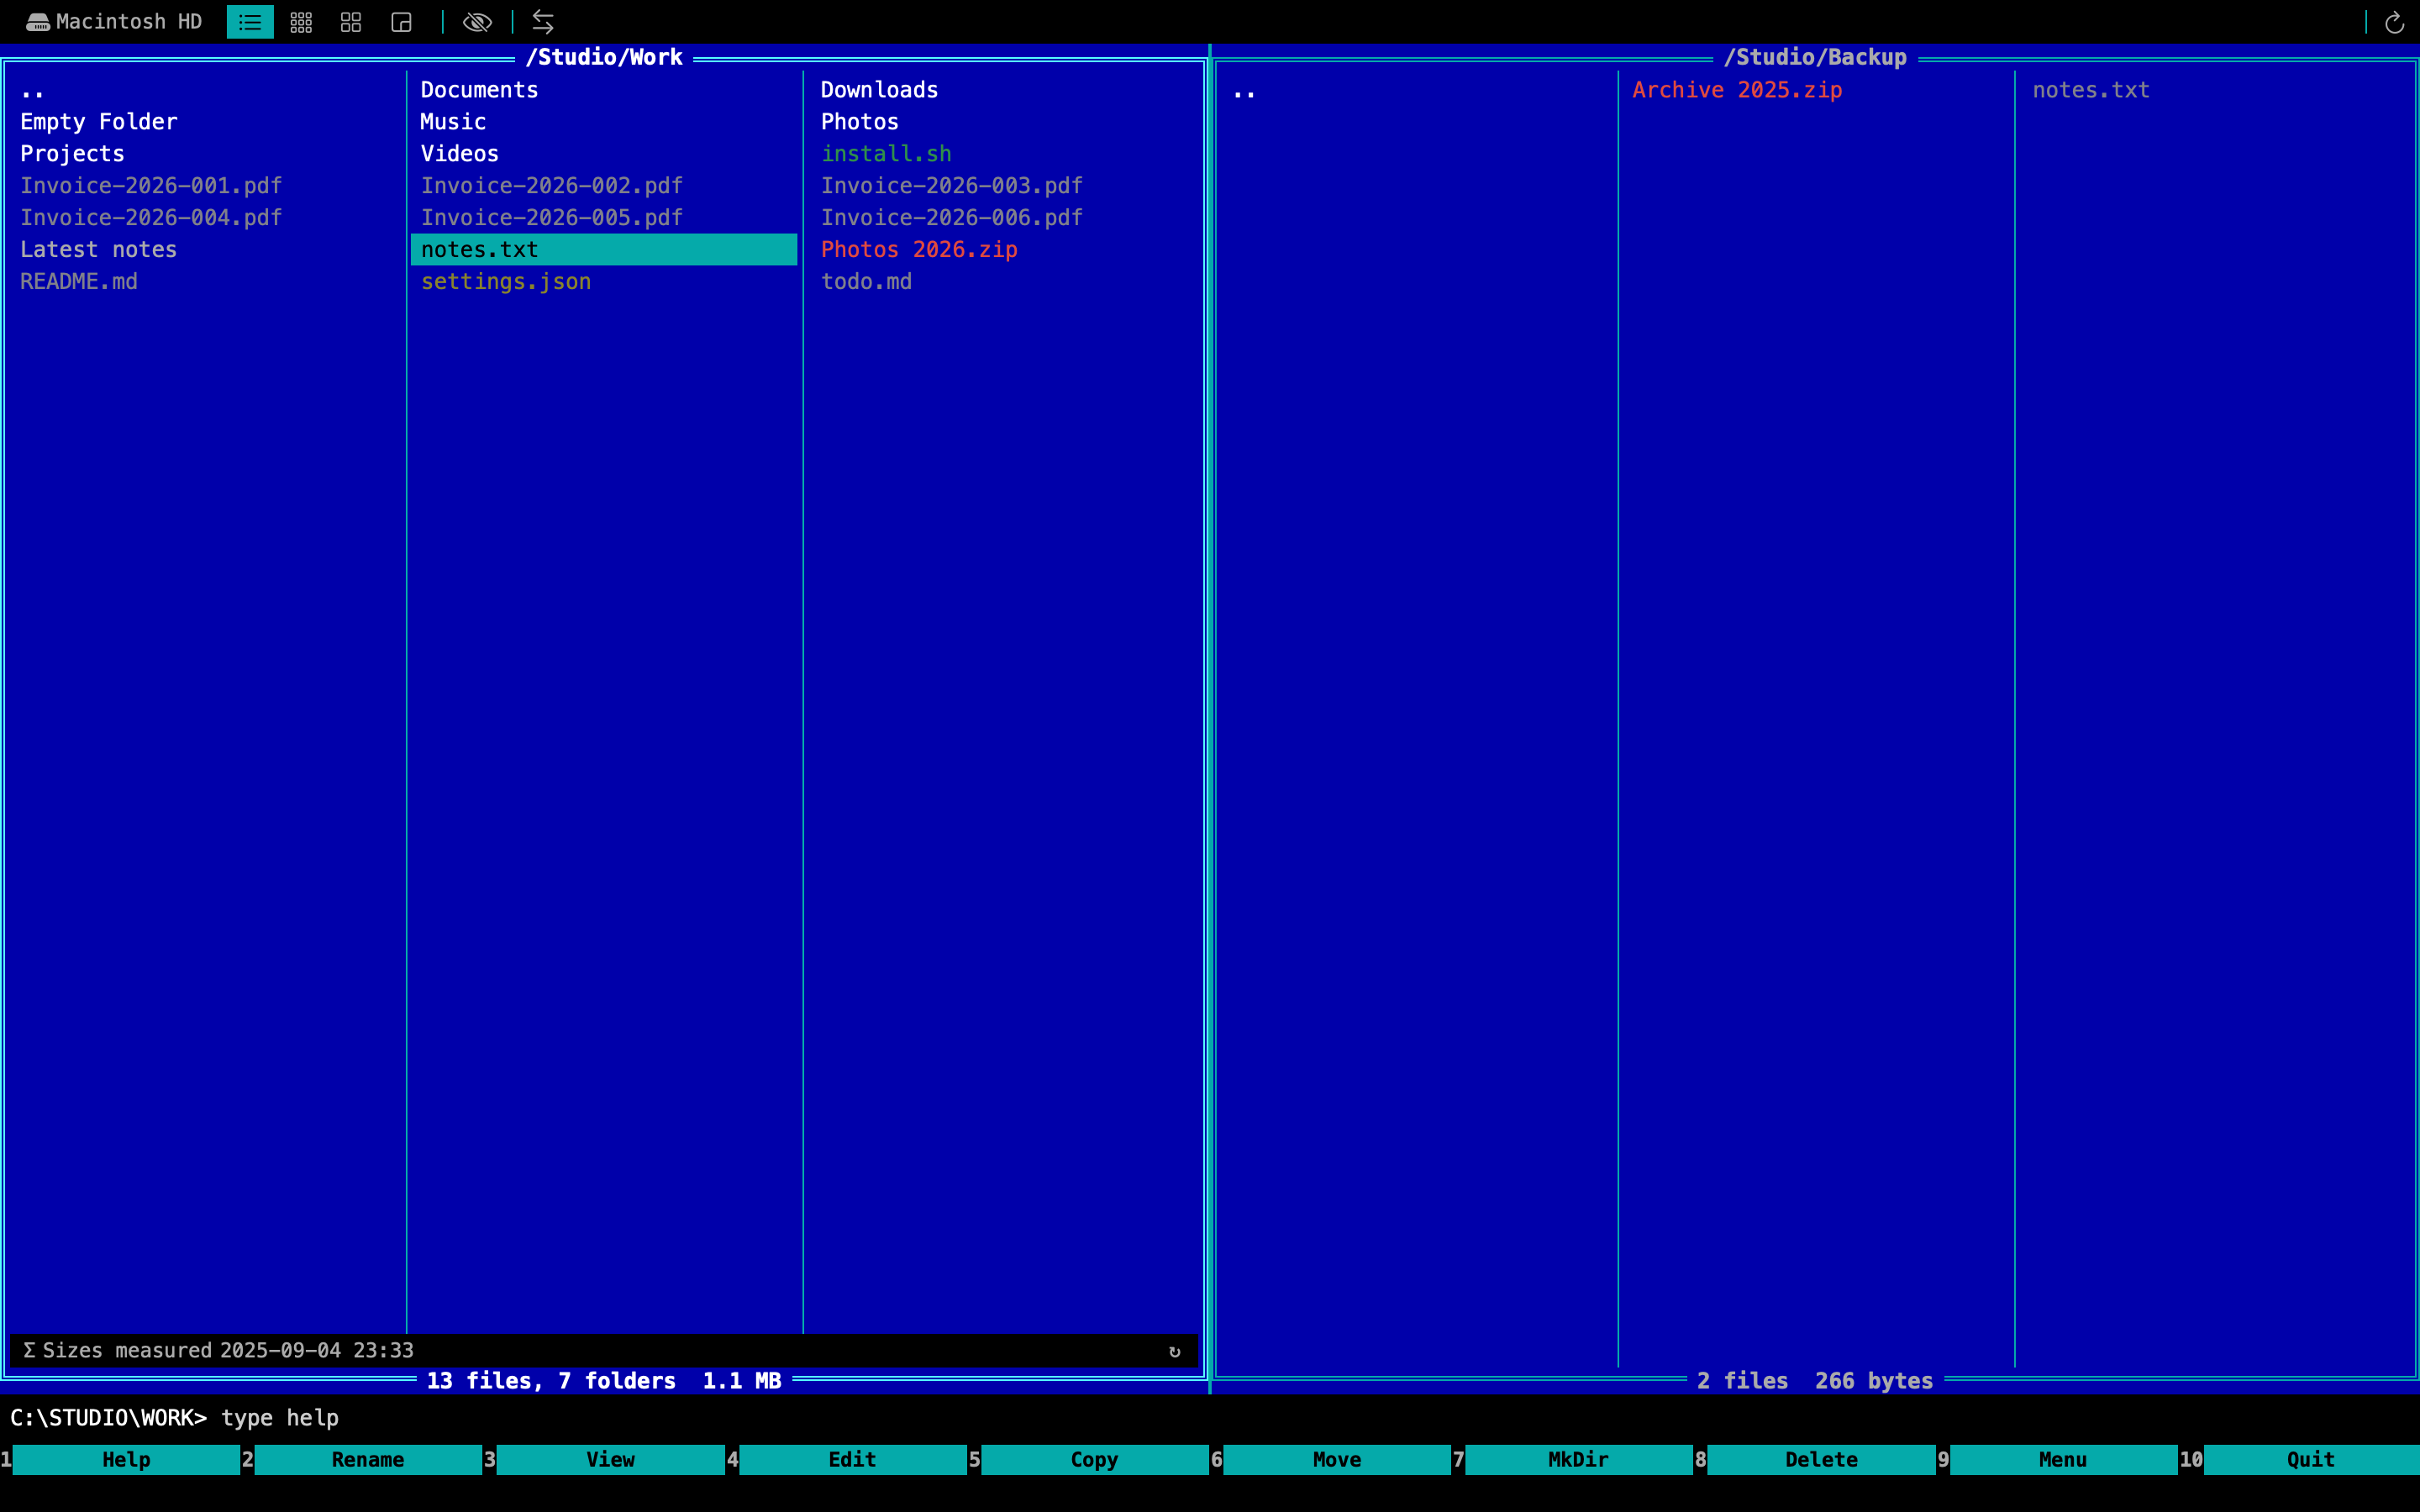Image resolution: width=2420 pixels, height=1512 pixels.
Task: Click the Macintosh HD drive selector
Action: (114, 22)
